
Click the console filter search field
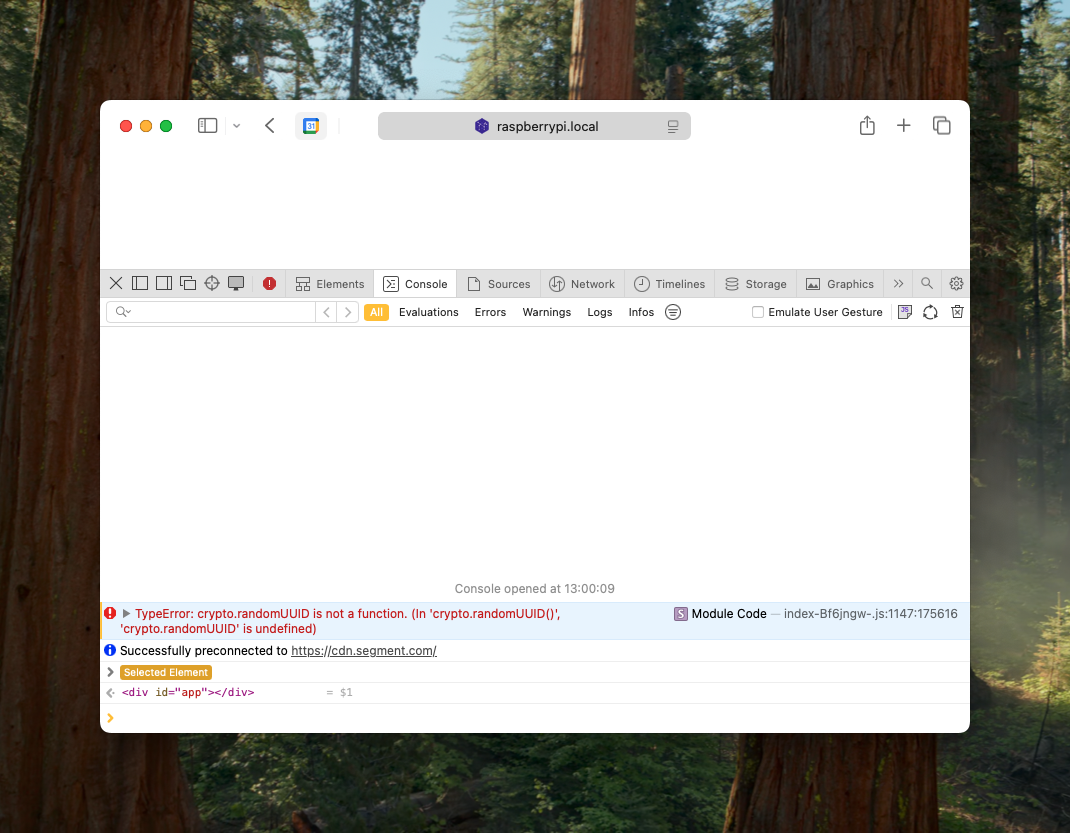(x=220, y=312)
